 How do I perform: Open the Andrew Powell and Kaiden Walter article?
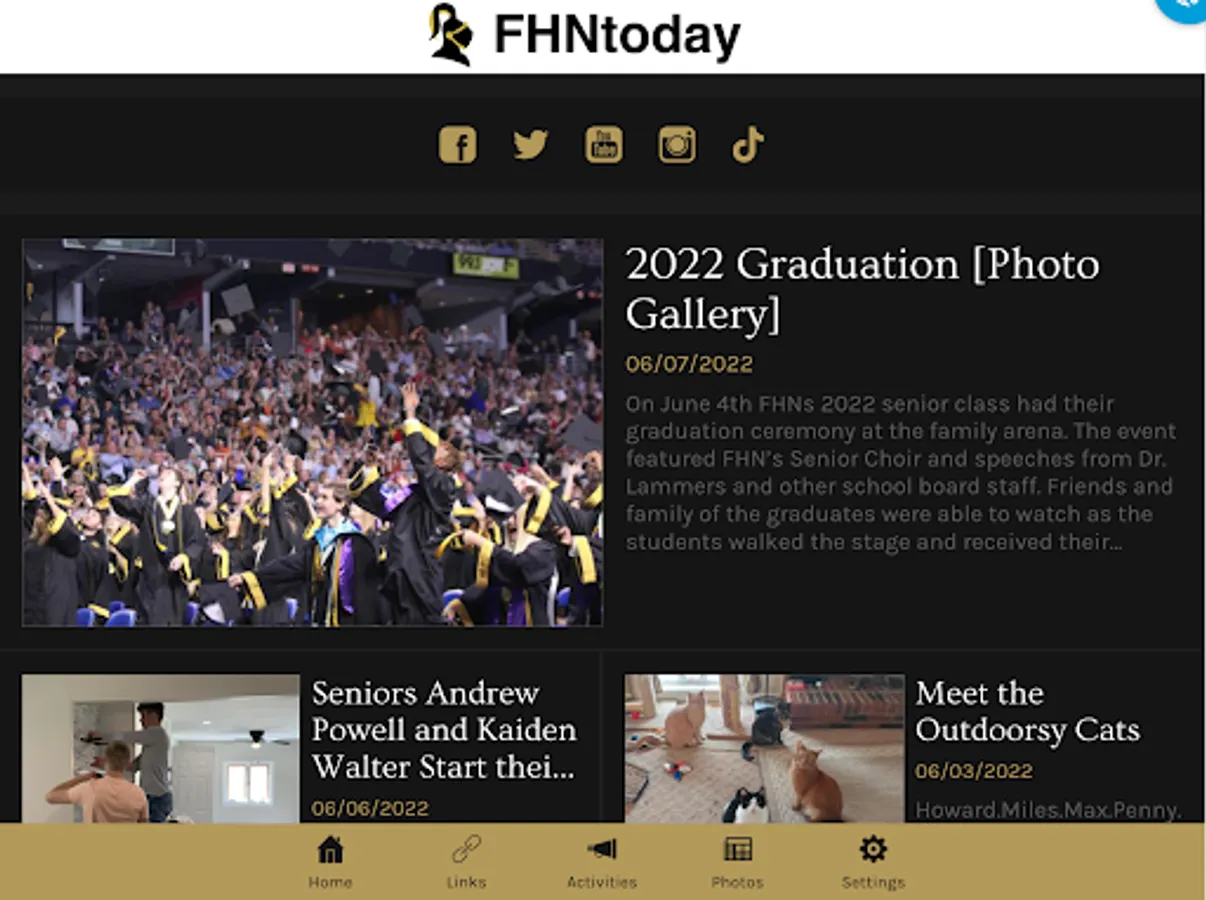pyautogui.click(x=444, y=730)
